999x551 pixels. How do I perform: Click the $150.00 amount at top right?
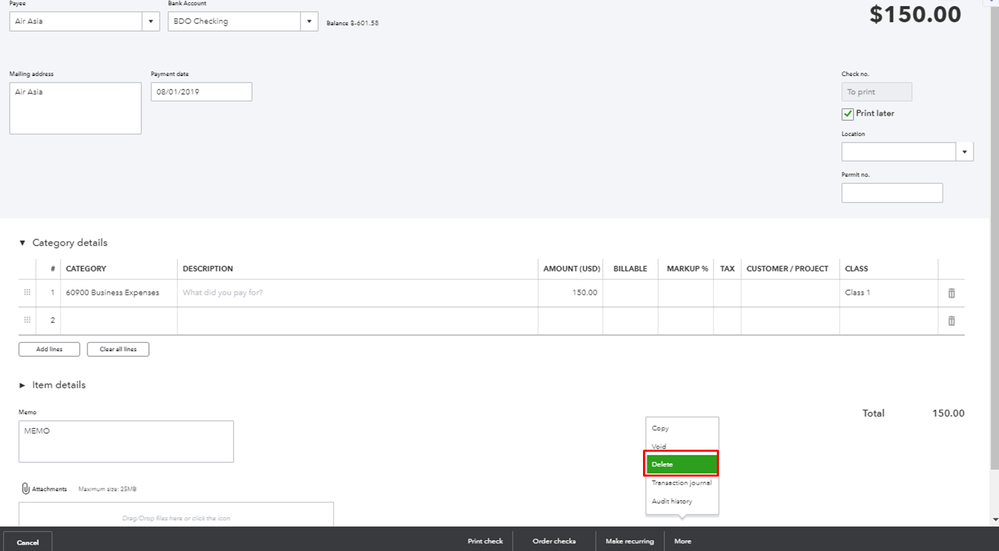(x=915, y=15)
